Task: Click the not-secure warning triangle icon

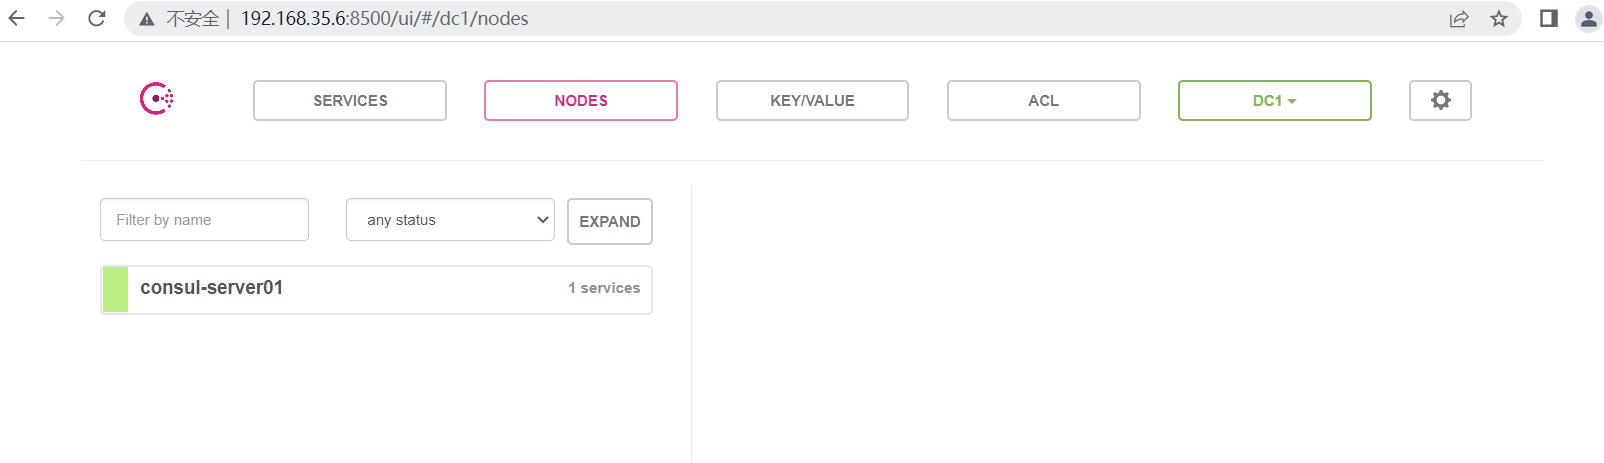Action: [147, 19]
